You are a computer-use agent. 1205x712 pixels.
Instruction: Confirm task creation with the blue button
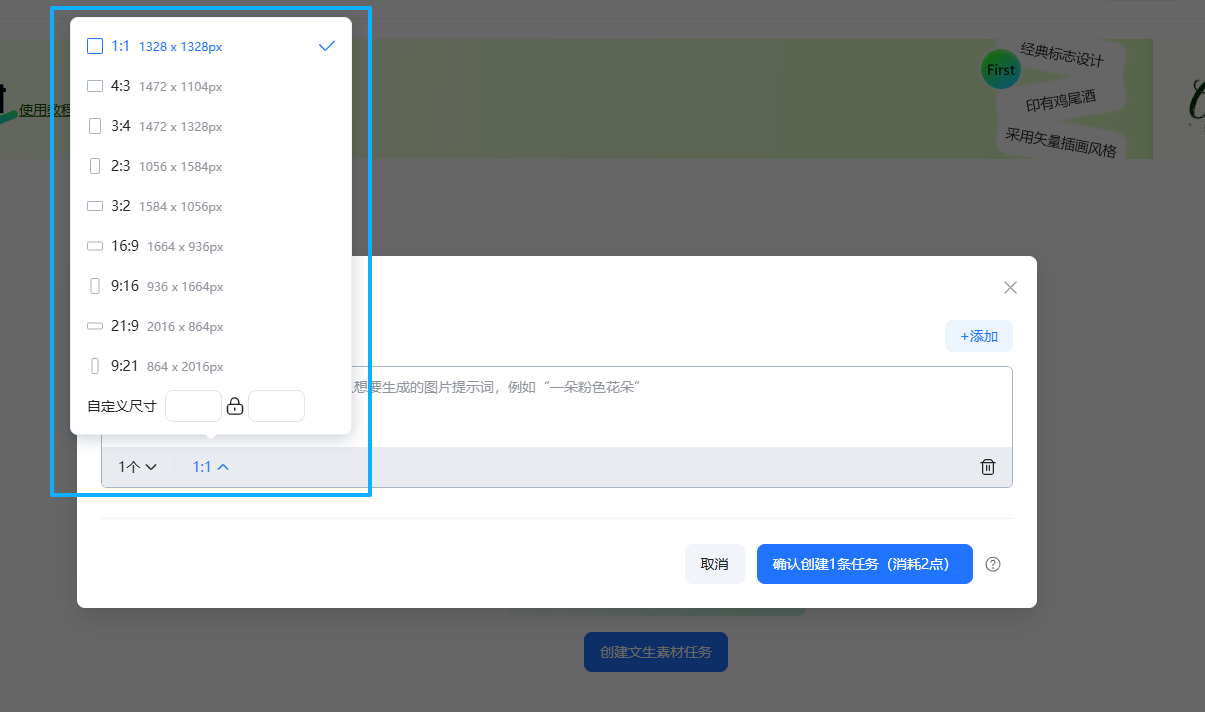[864, 564]
